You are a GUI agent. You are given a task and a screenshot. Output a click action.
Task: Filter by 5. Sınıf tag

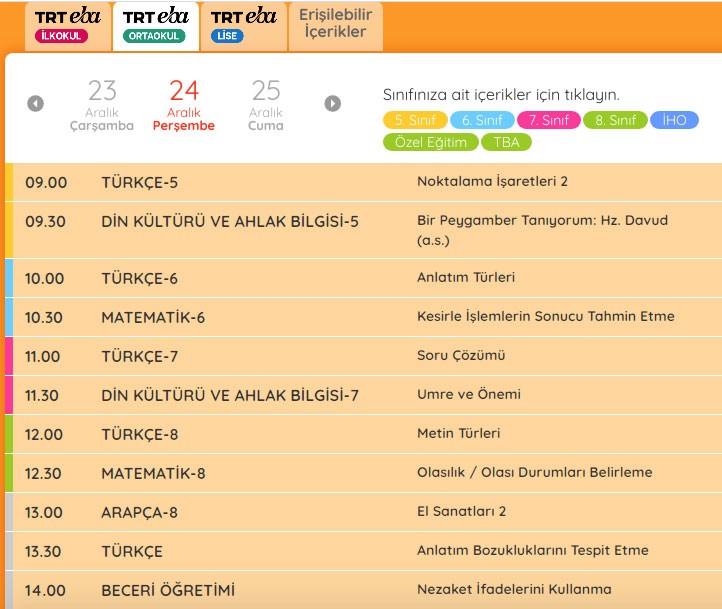coord(413,120)
